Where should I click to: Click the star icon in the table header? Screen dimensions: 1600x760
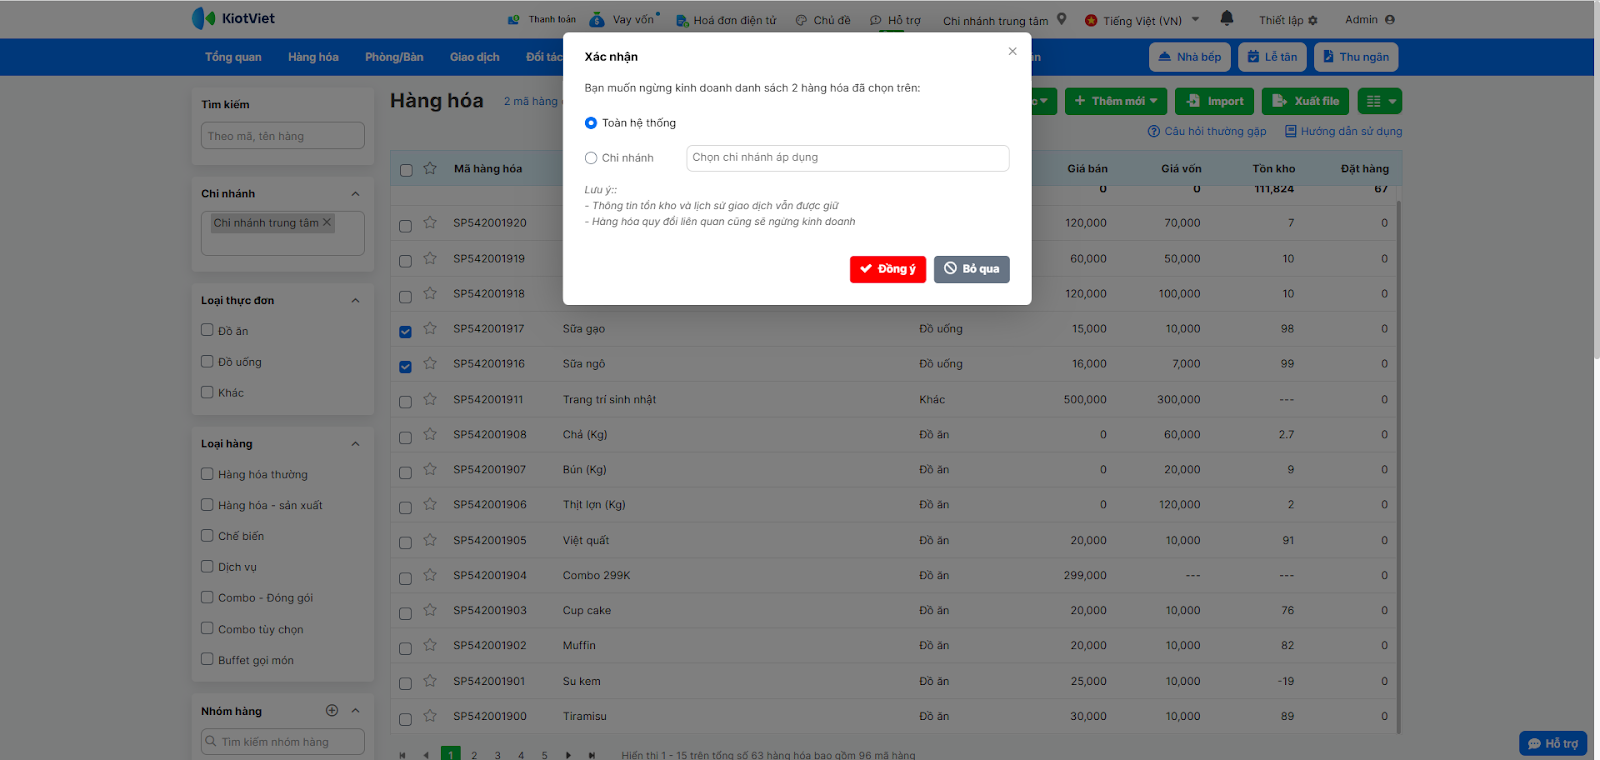tap(430, 168)
